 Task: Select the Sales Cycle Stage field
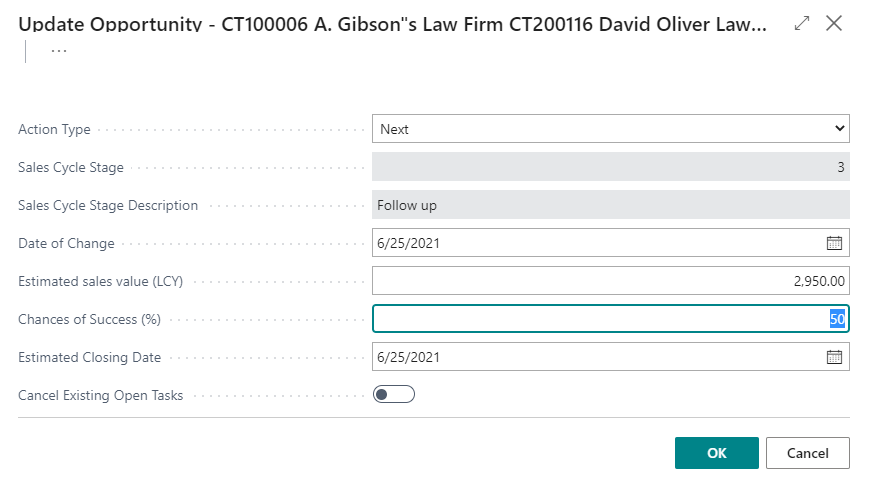(611, 167)
